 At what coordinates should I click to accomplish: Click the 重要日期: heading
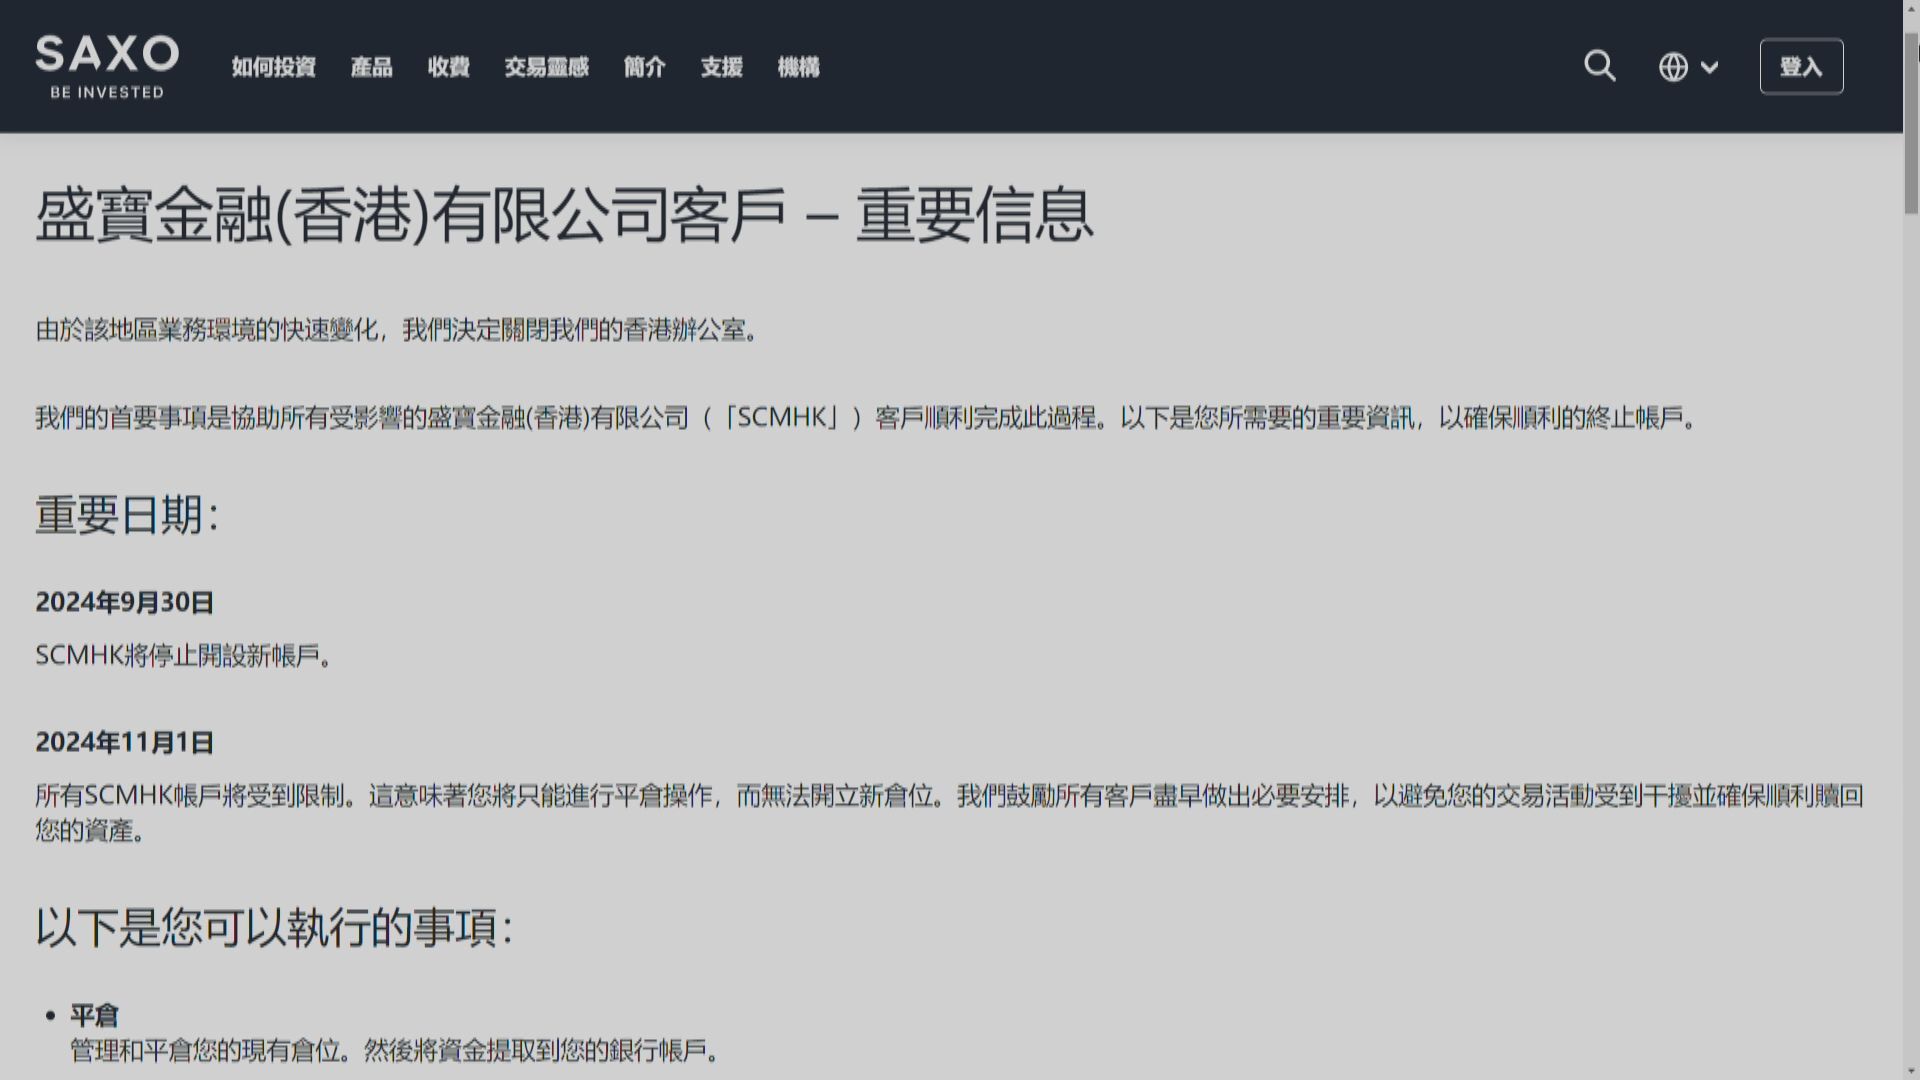pos(127,515)
